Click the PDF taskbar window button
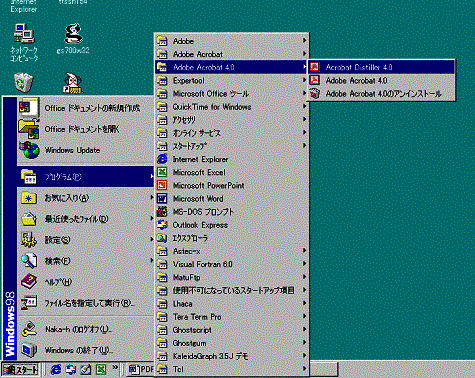Image resolution: width=475 pixels, height=378 pixels. pyautogui.click(x=141, y=369)
